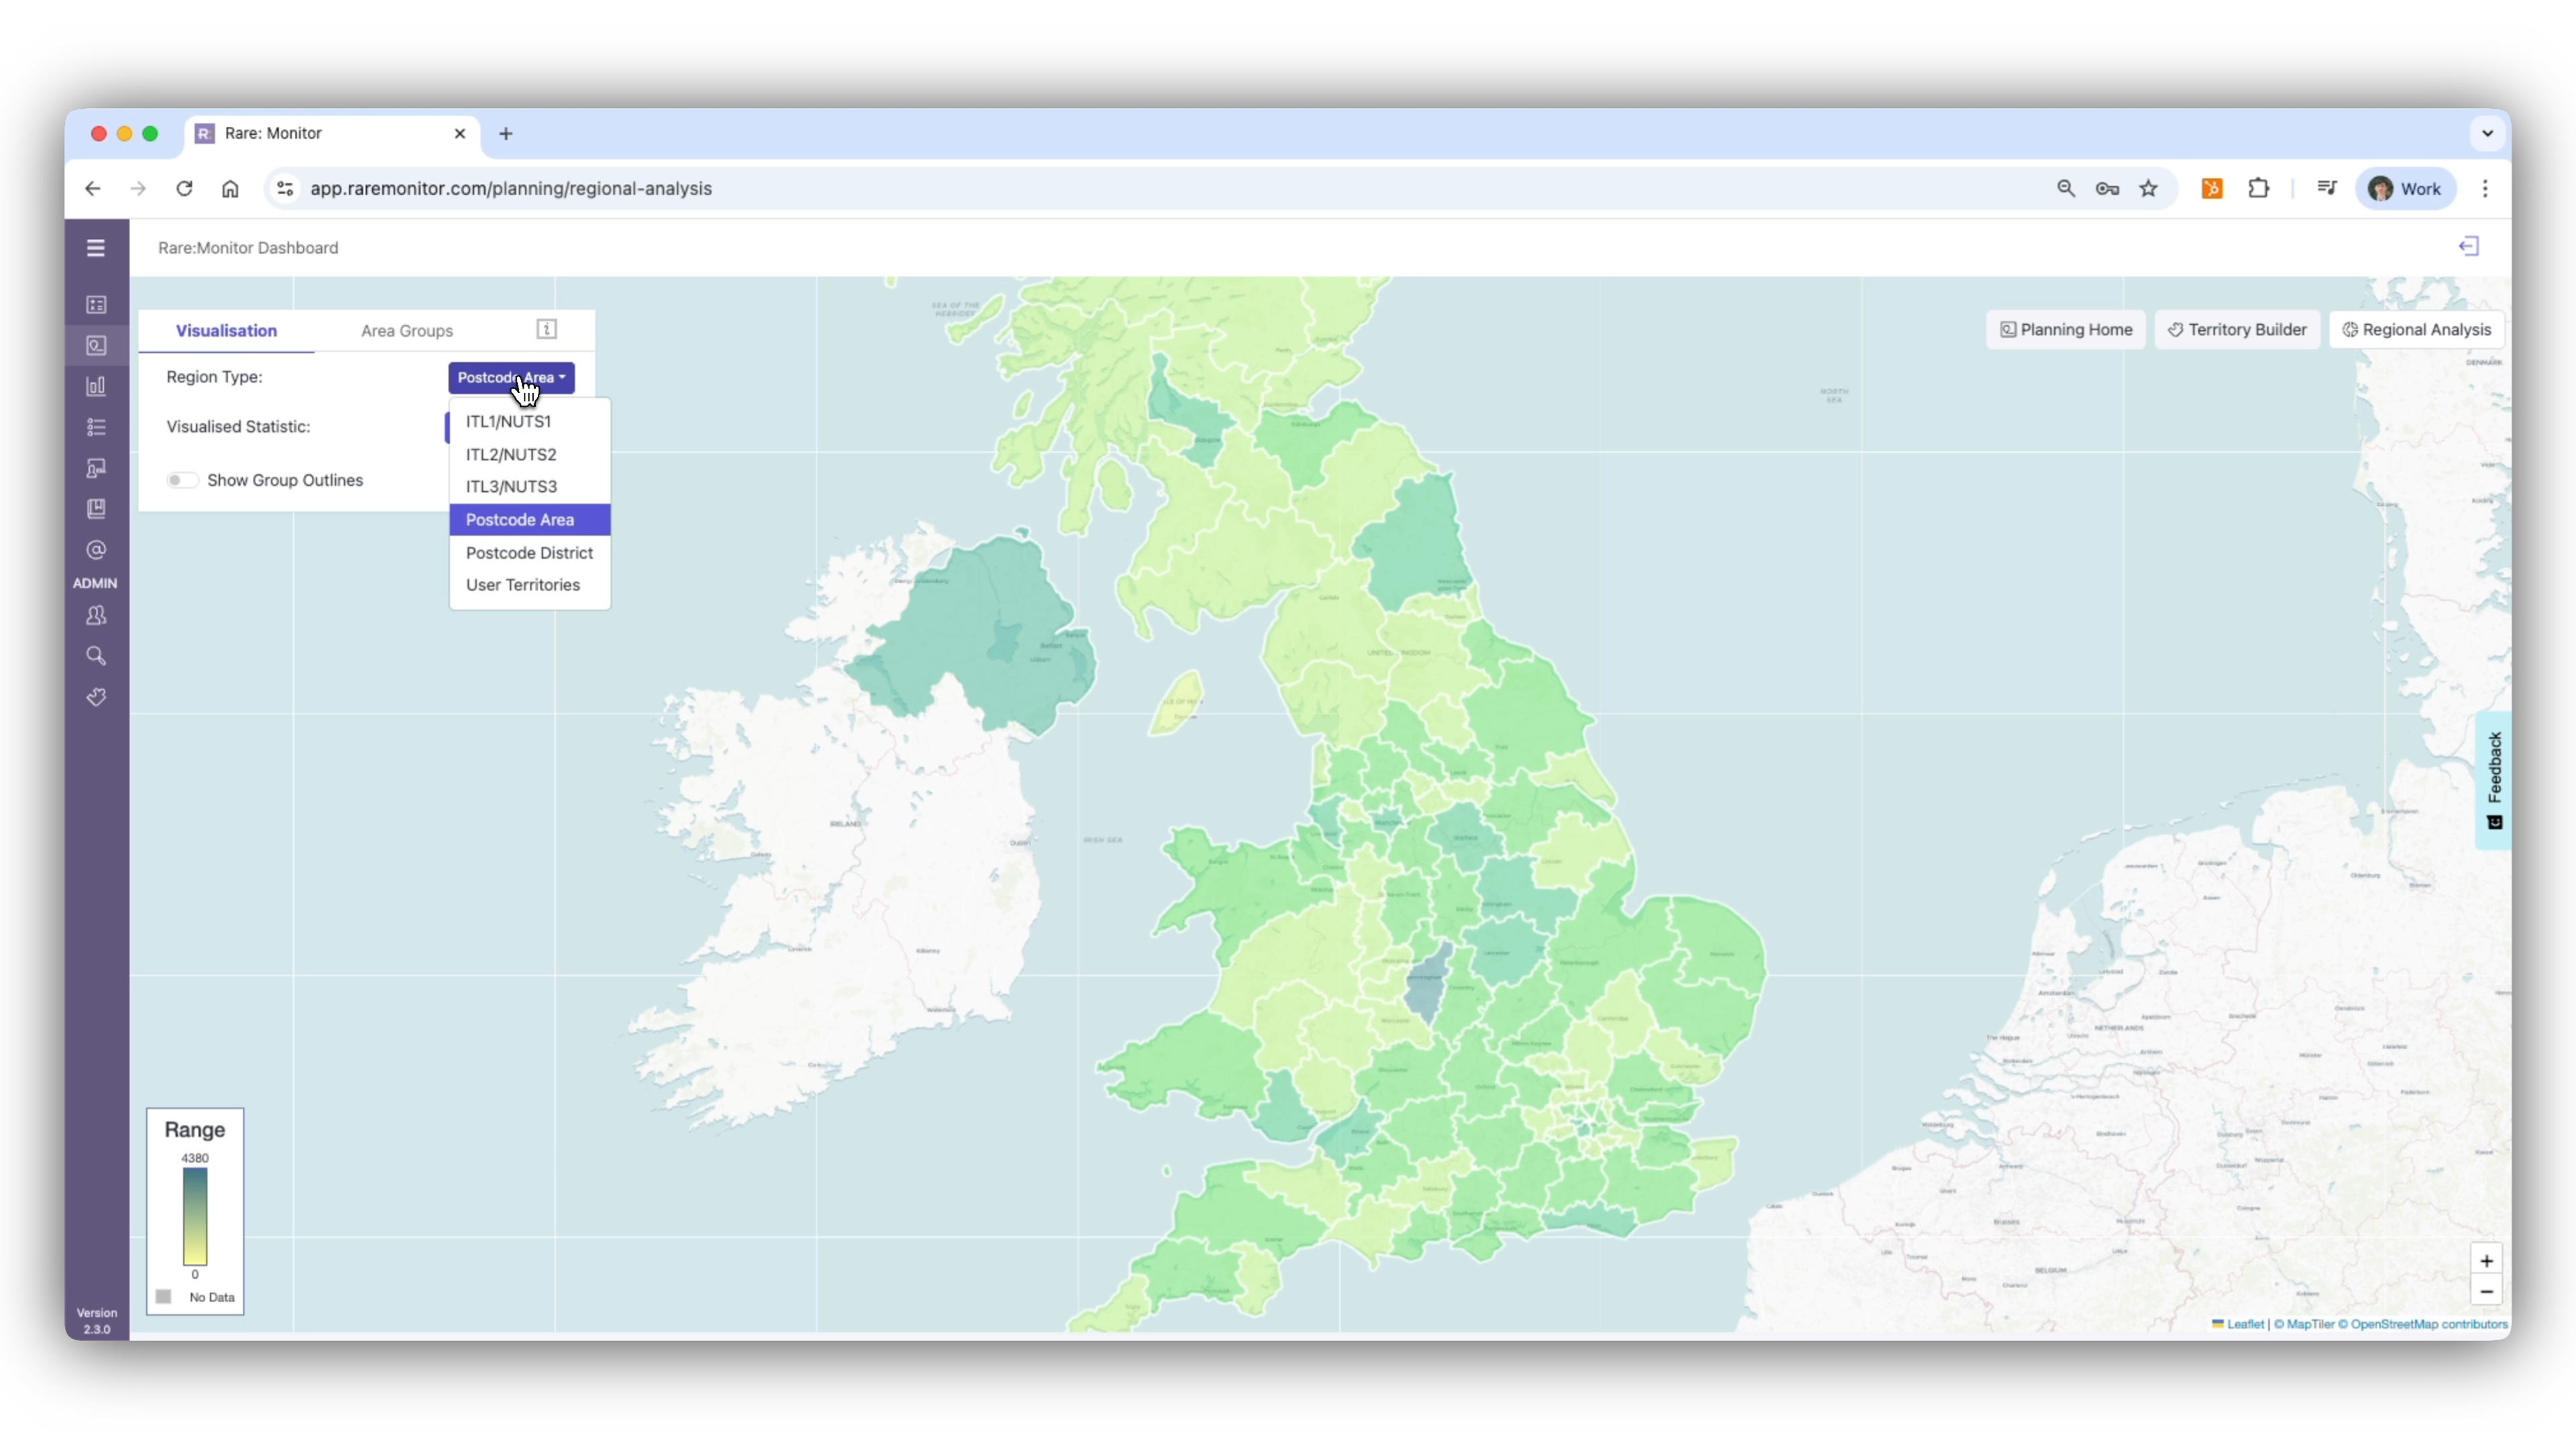Open the HubSpot extension icon
Screen dimensions: 2576x1449
click(2212, 188)
